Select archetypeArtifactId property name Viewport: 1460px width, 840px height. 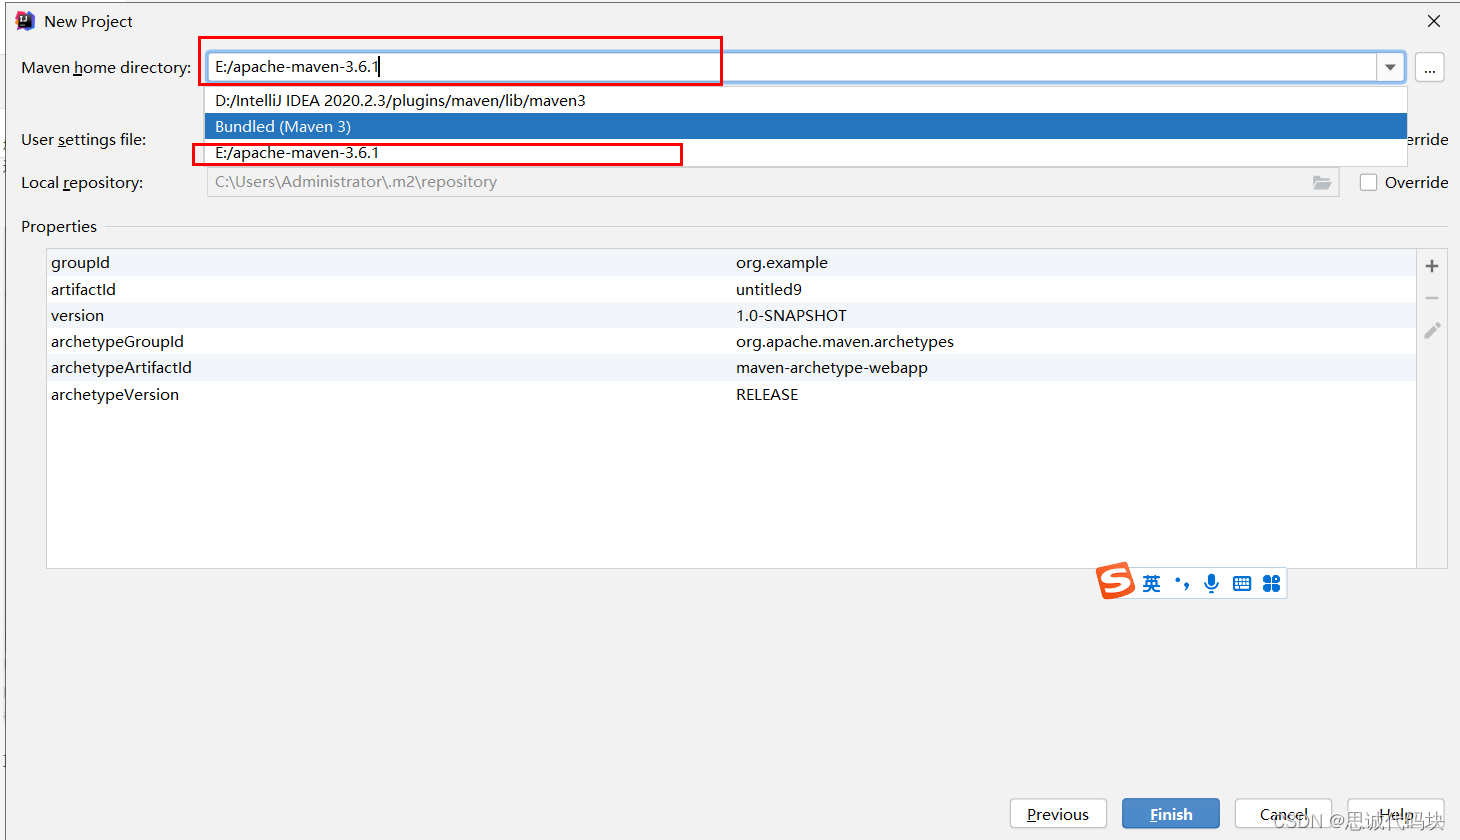point(121,368)
